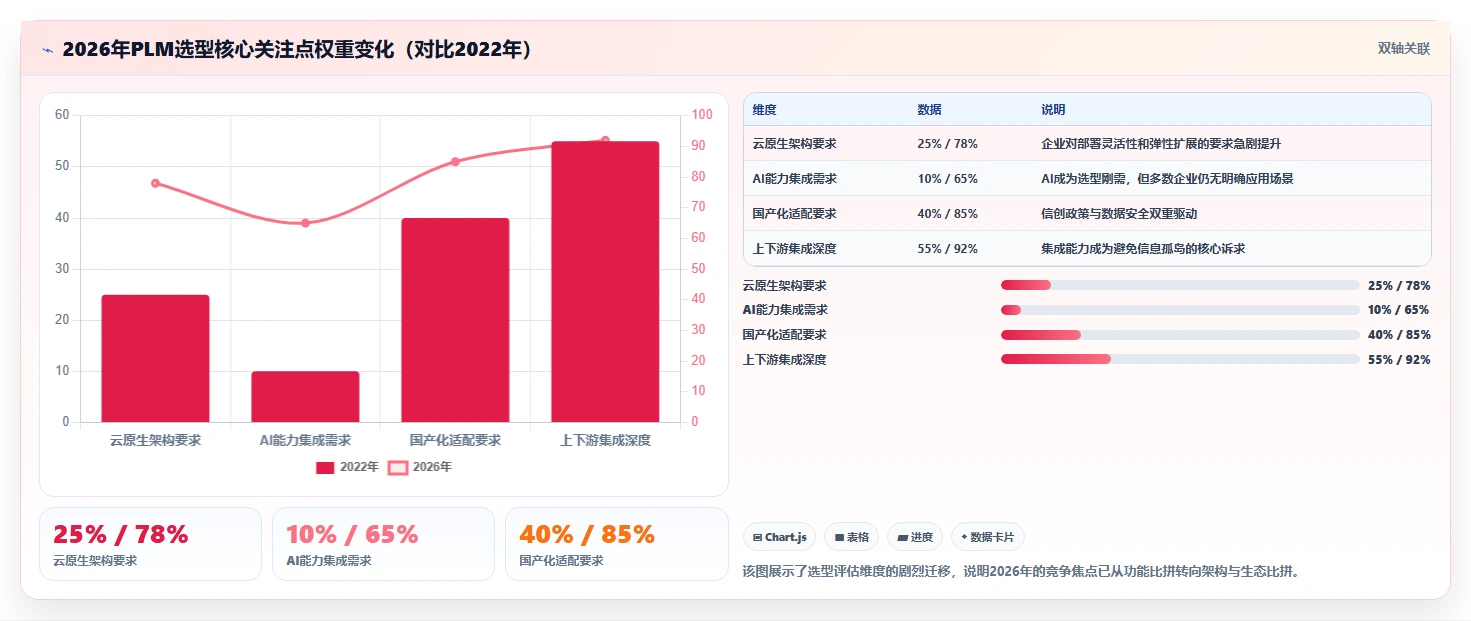
Task: Click the AI能力集成需求 x-axis label
Action: [305, 440]
